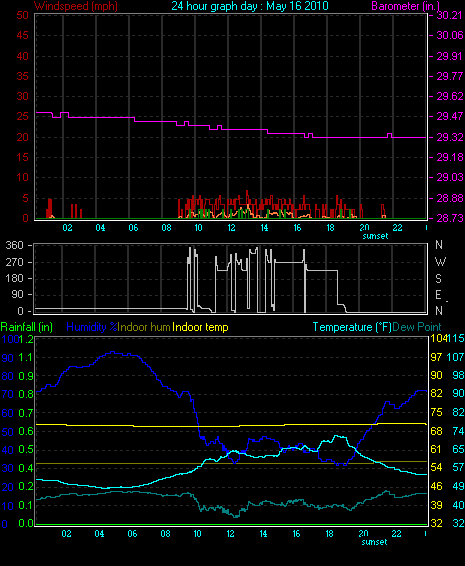Screen dimensions: 465x566
Task: Select the barometer value 28.73
Action: point(450,218)
